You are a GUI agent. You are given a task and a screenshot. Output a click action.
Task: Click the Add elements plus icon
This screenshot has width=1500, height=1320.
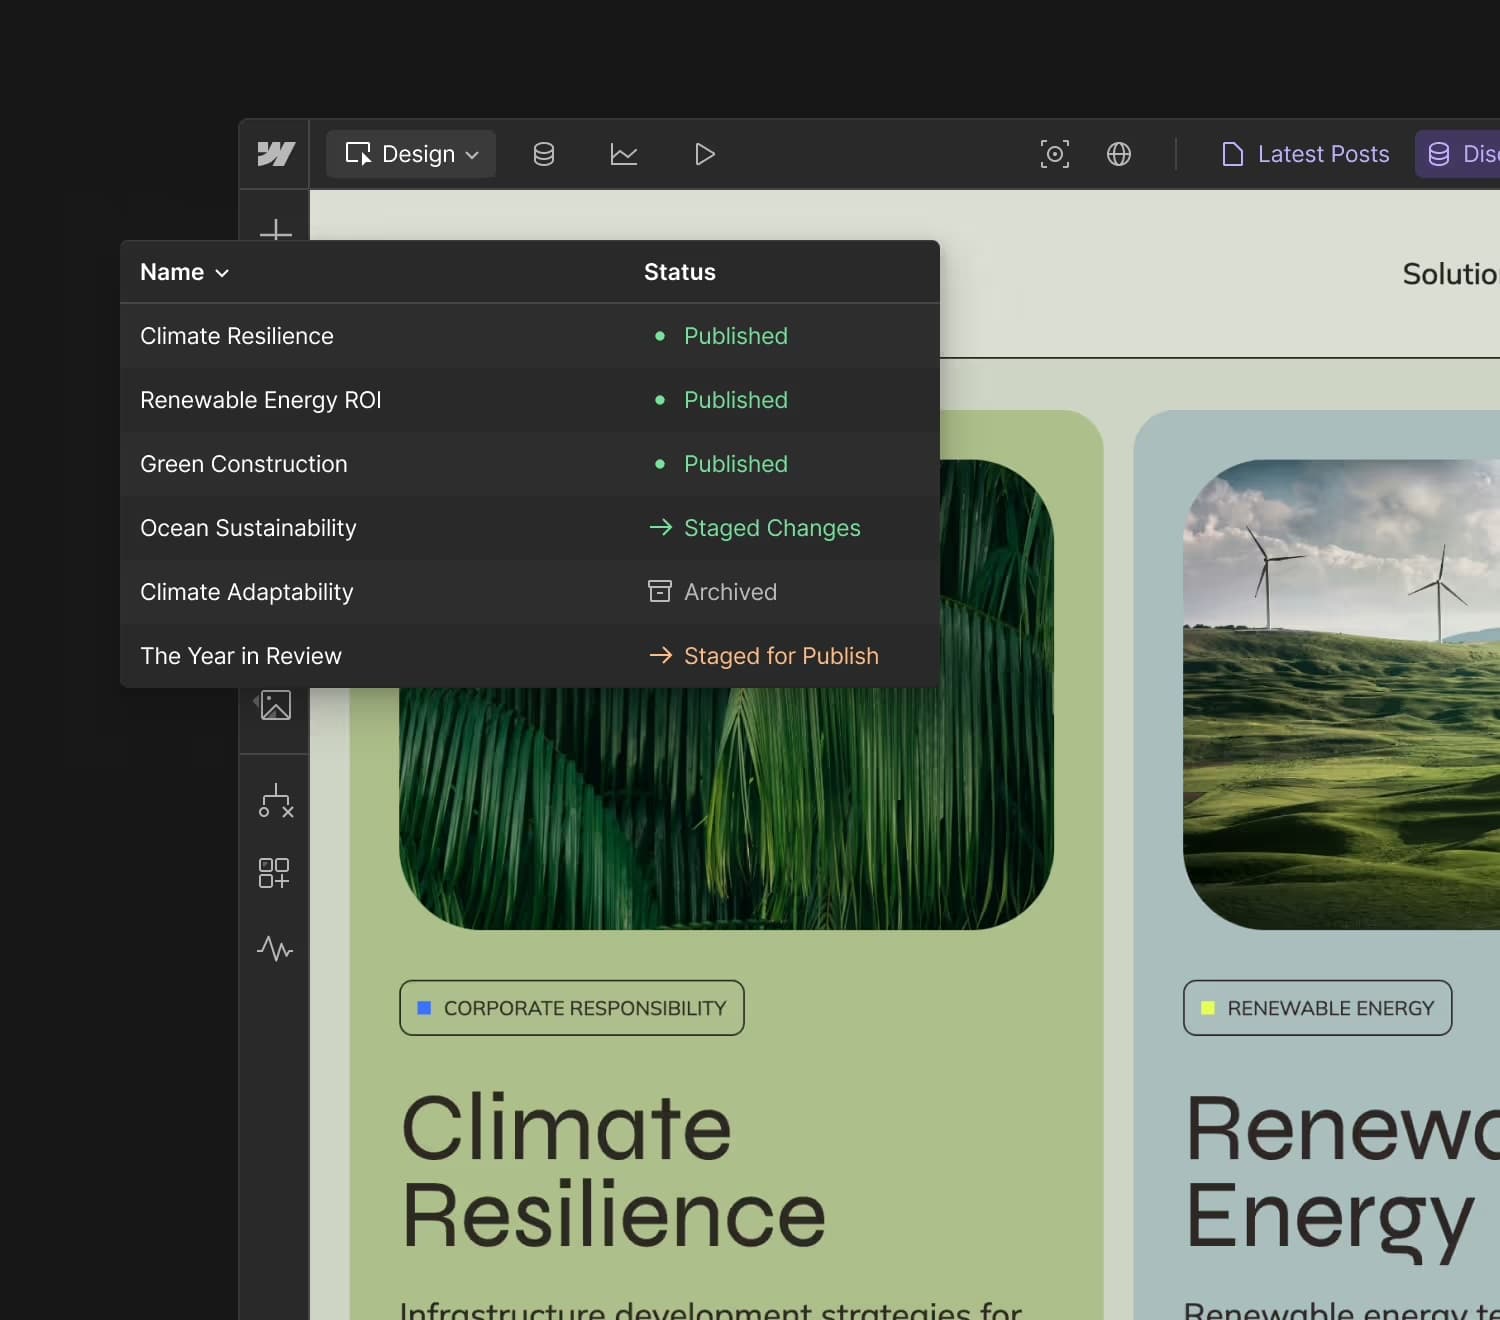coord(275,230)
